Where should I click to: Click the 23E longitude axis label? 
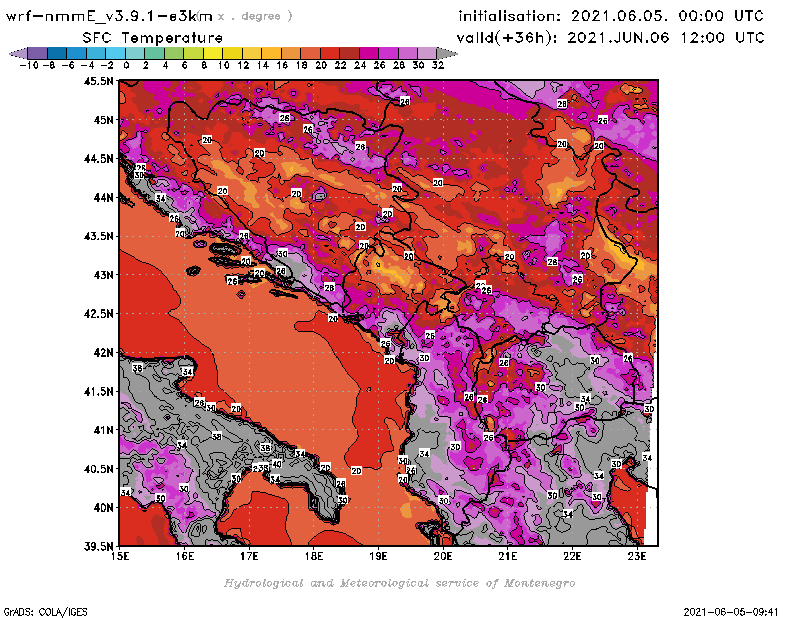(x=636, y=555)
